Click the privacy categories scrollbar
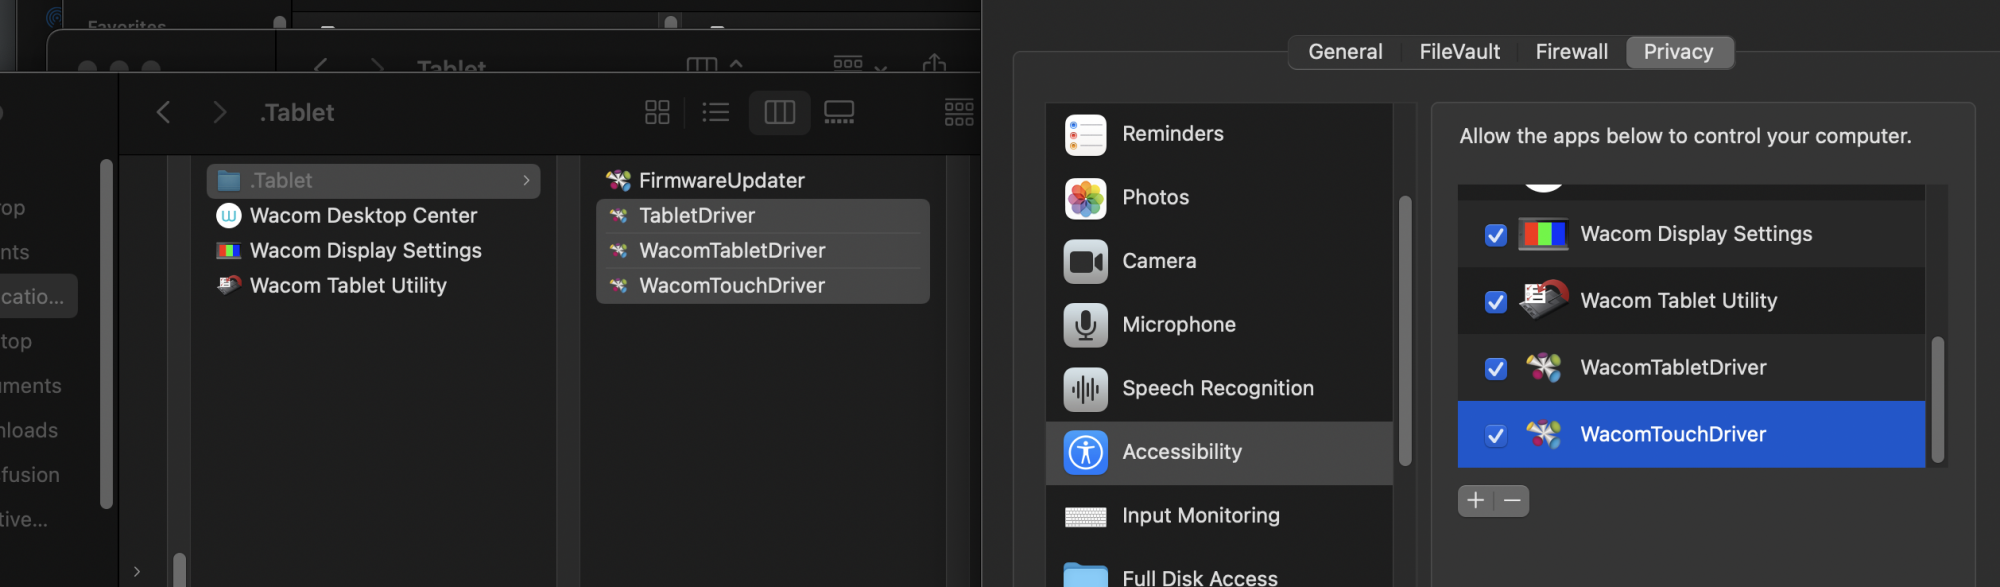 coord(1405,330)
